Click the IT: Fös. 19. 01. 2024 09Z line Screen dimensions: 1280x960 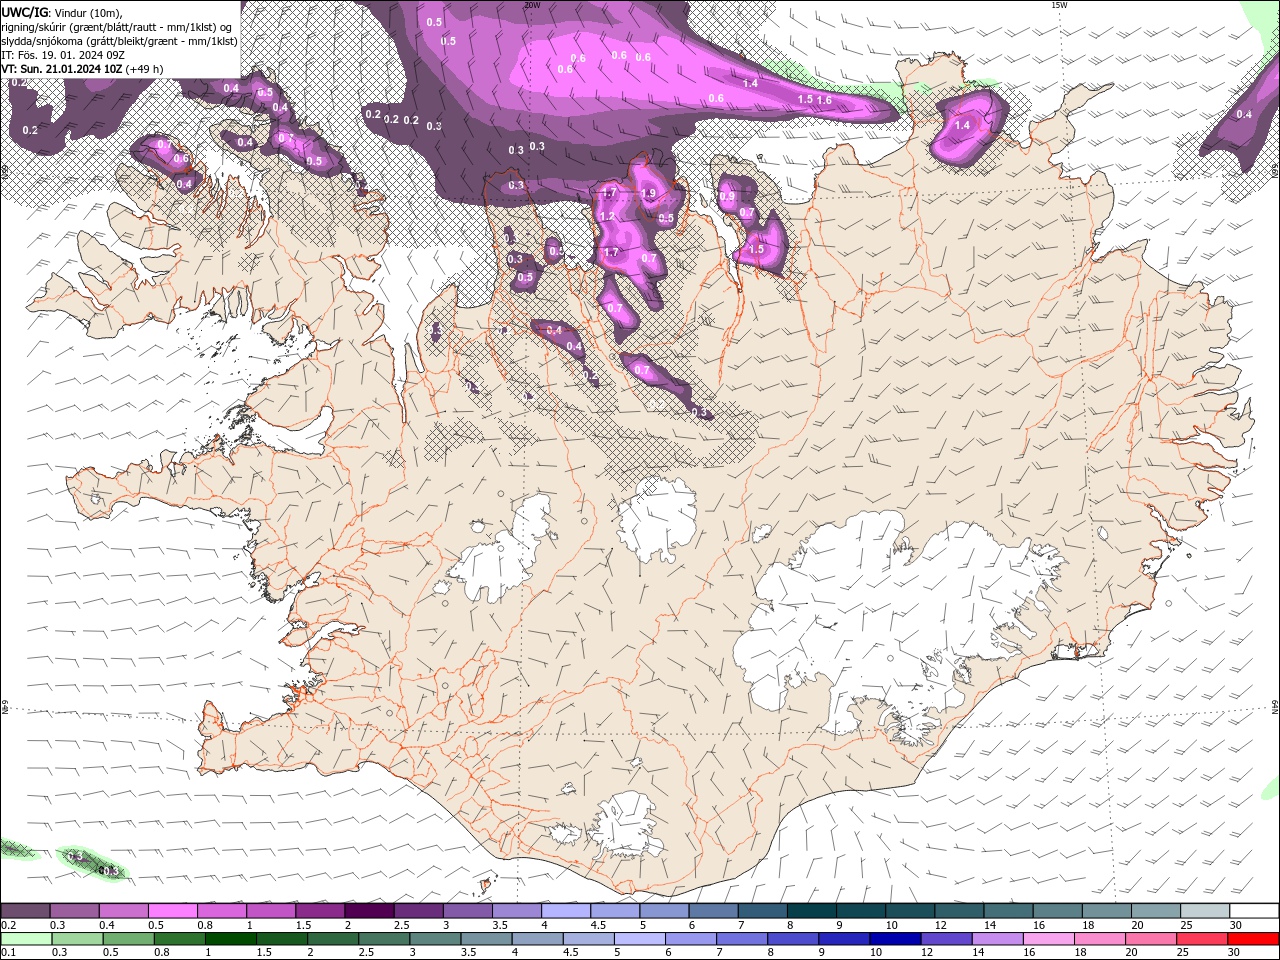[63, 55]
